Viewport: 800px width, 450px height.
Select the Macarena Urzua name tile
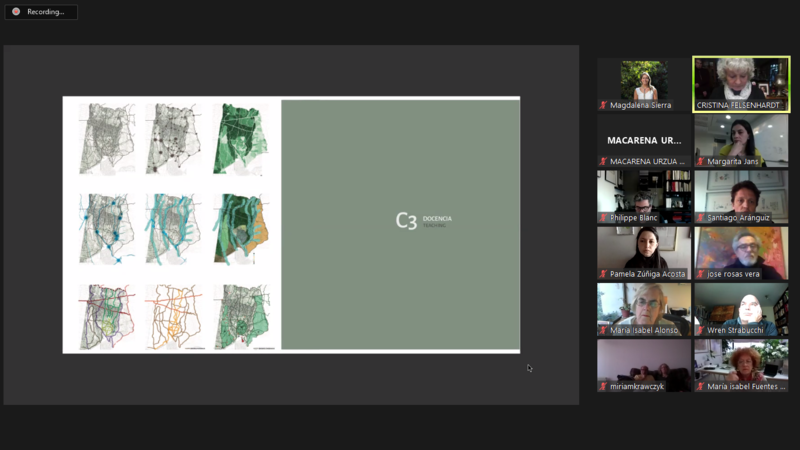pos(644,141)
